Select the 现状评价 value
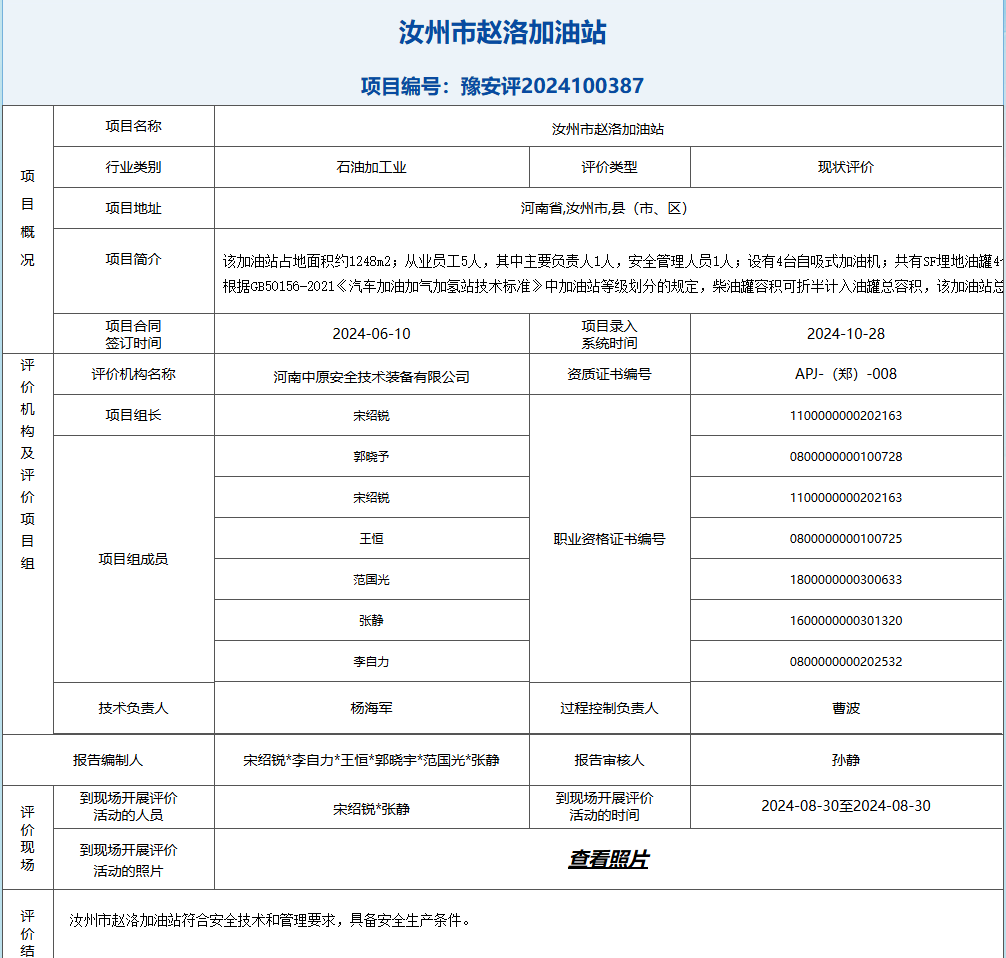The width and height of the screenshot is (1006, 958). pos(846,167)
